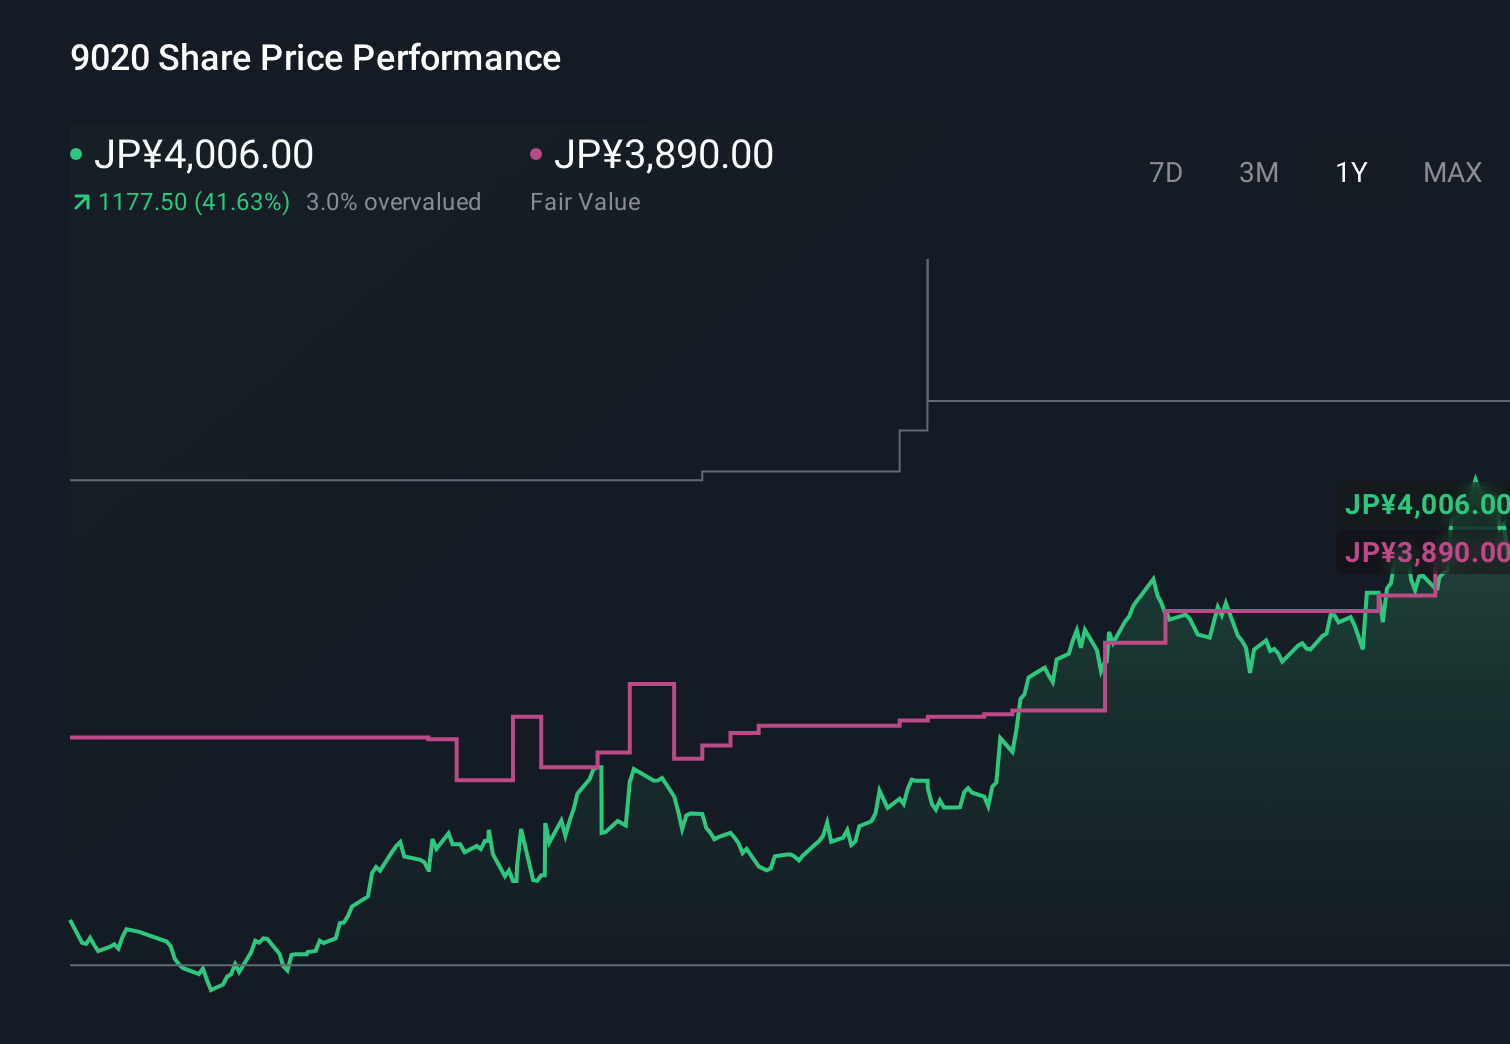Expand the 1Y range selector
This screenshot has width=1510, height=1044.
(x=1350, y=172)
